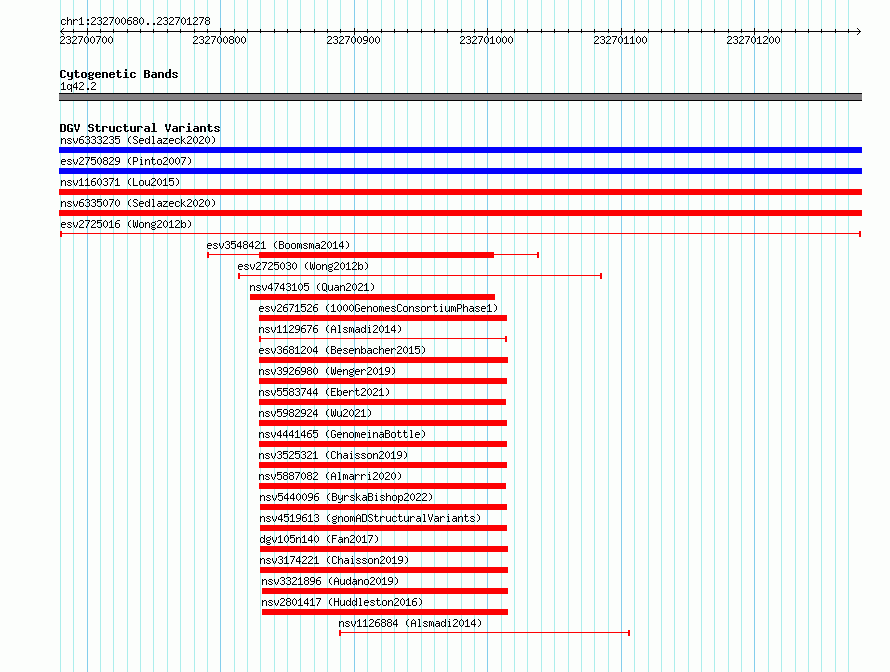This screenshot has height=672, width=890.
Task: Select nsv2801417 (Huddleston2016) variant
Action: [342, 602]
